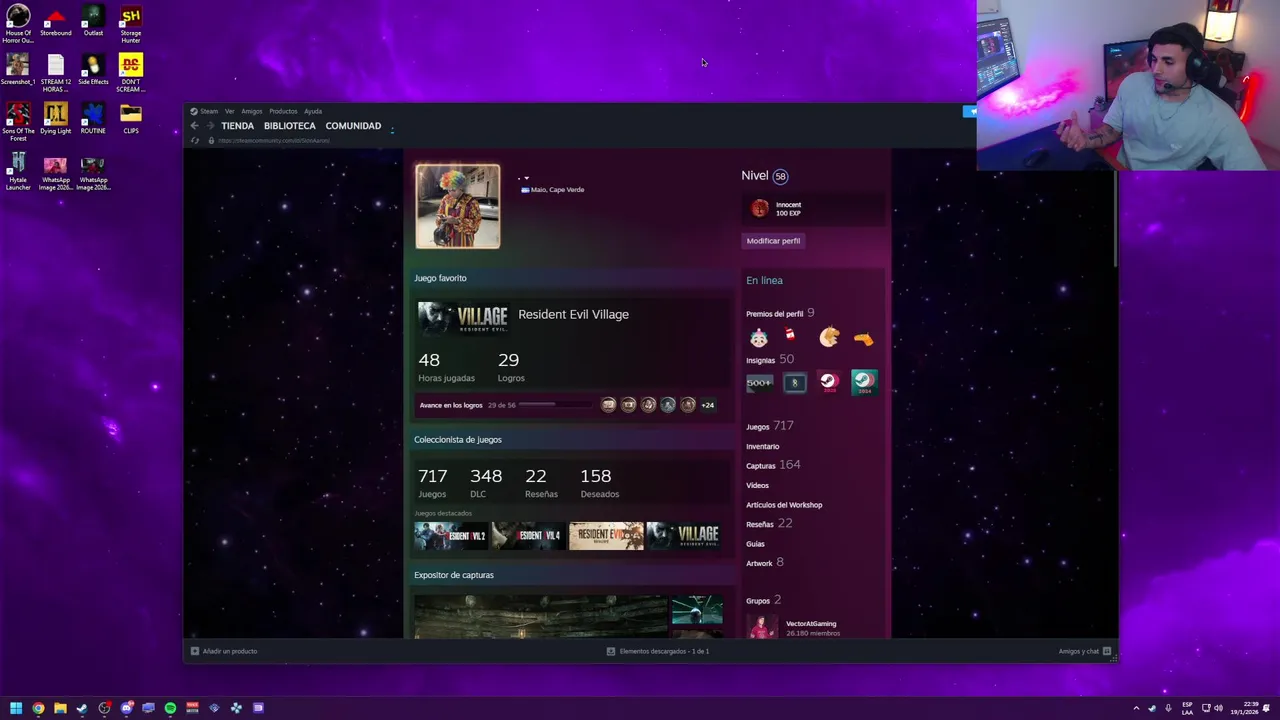Open the Ayuda menu

tap(313, 111)
